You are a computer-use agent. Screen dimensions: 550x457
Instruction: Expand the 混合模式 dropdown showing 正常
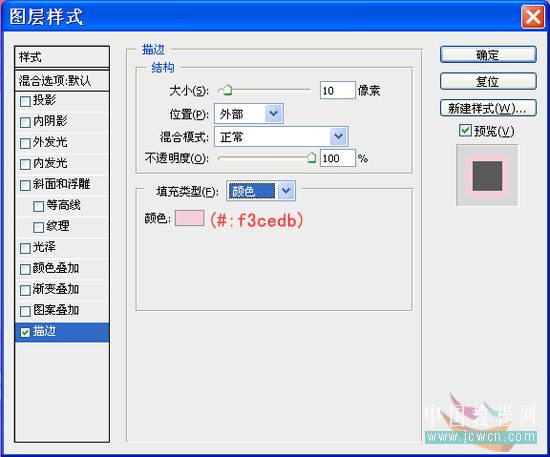coord(281,136)
